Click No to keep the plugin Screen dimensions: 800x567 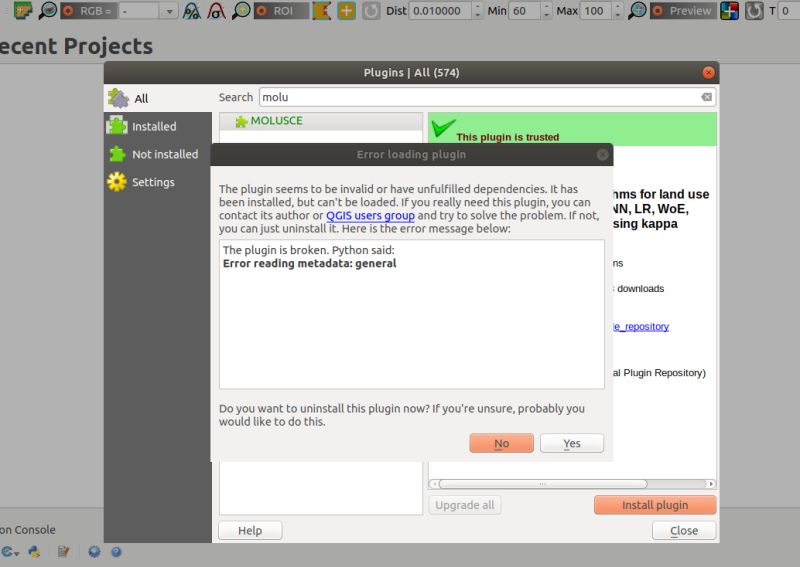(502, 443)
